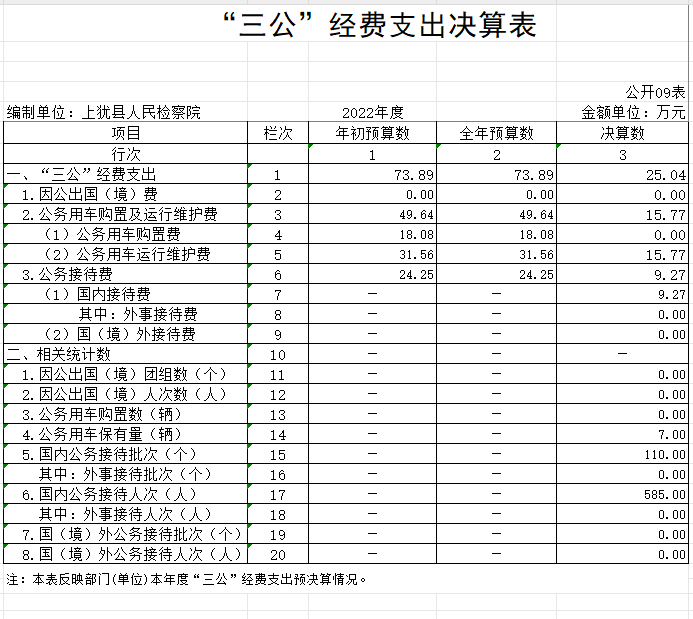The height and width of the screenshot is (619, 693).
Task: Click 15.77 in the 公务用车运行维护费 row
Action: pos(666,255)
